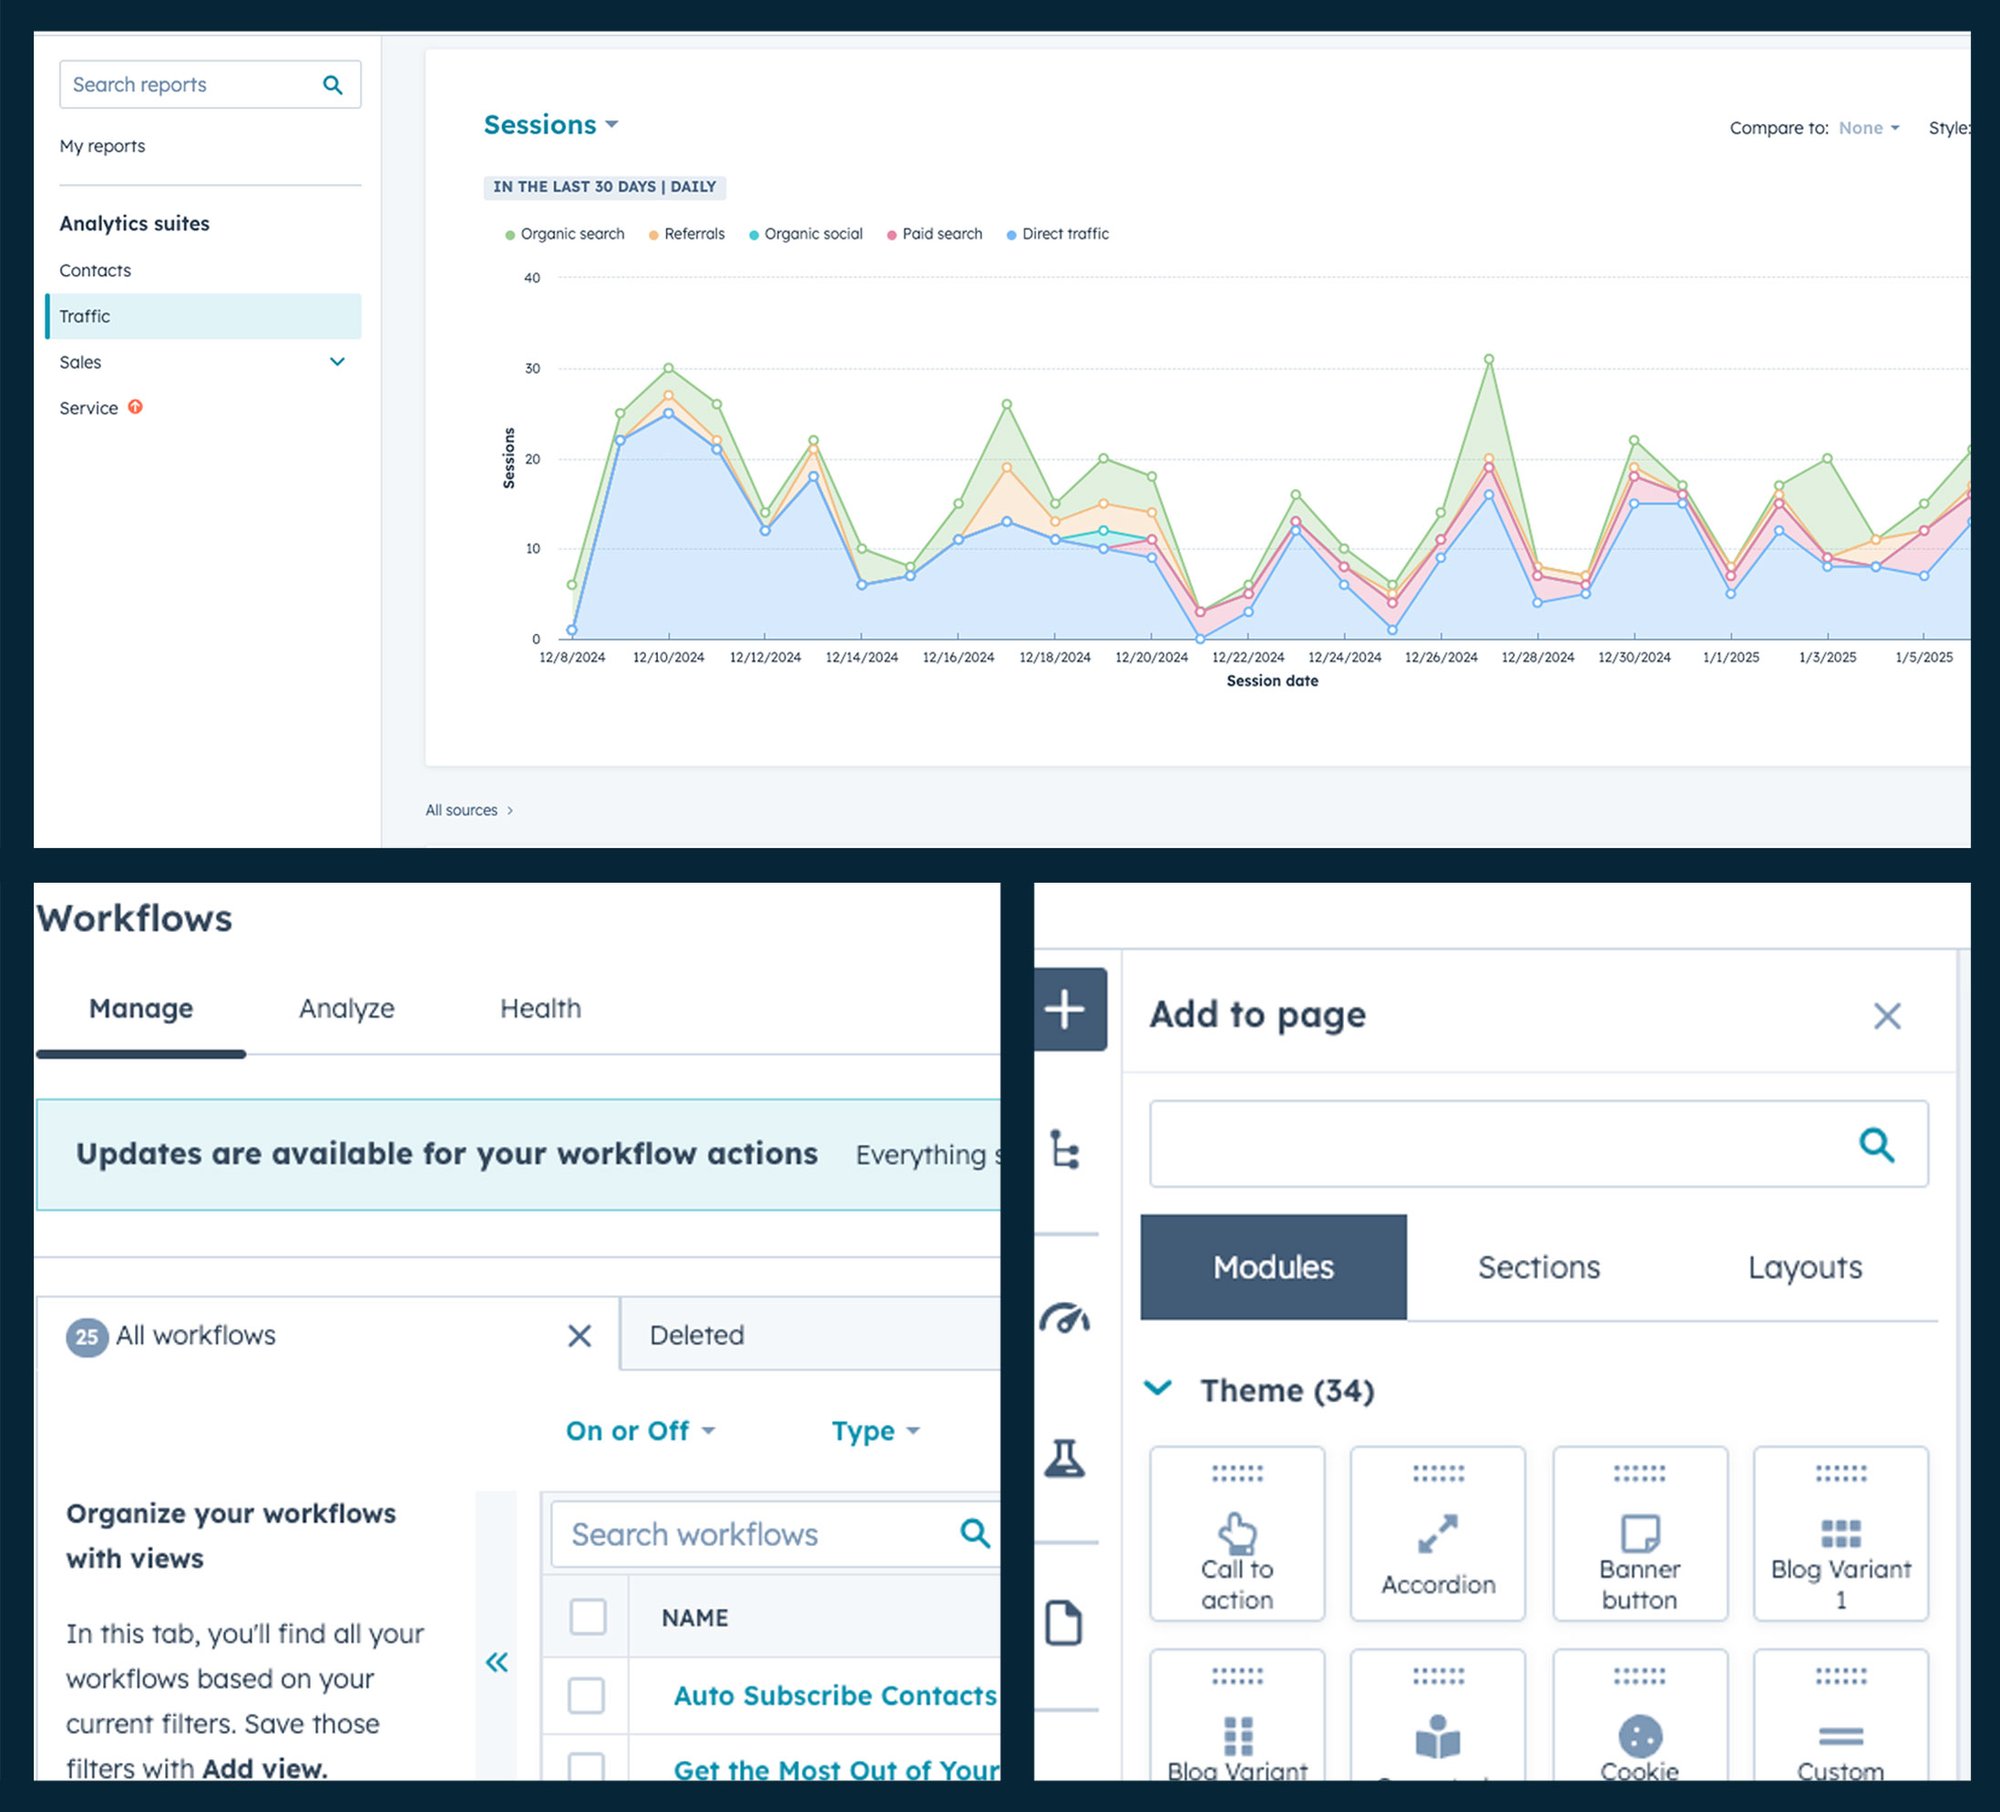
Task: Click the 12/27/2024 Organic search peak point
Action: (x=1489, y=358)
